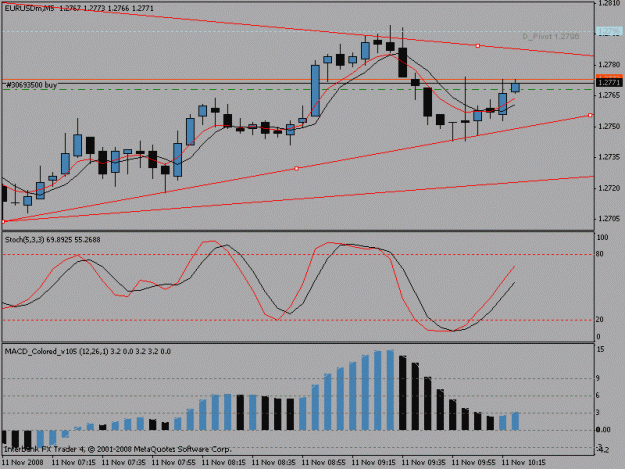This screenshot has height=469, width=625.
Task: Select anchor point on descending upper trendline
Action: [x=478, y=46]
